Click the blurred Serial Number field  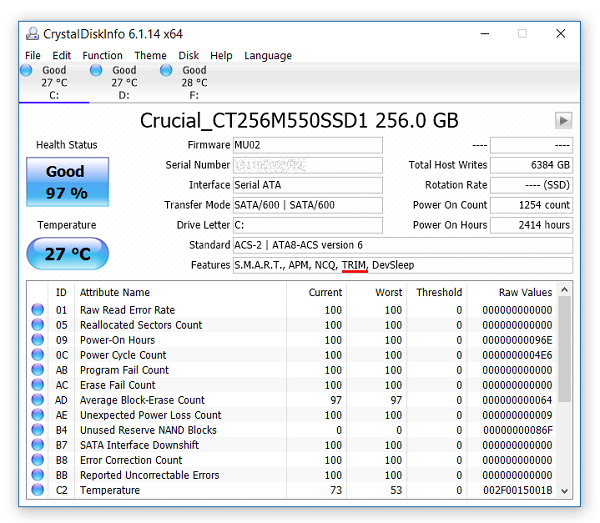(308, 165)
